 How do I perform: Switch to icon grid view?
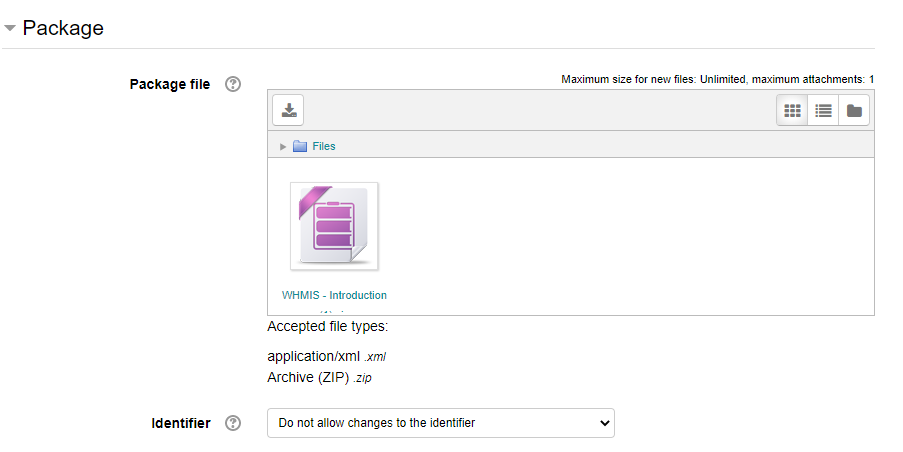793,111
